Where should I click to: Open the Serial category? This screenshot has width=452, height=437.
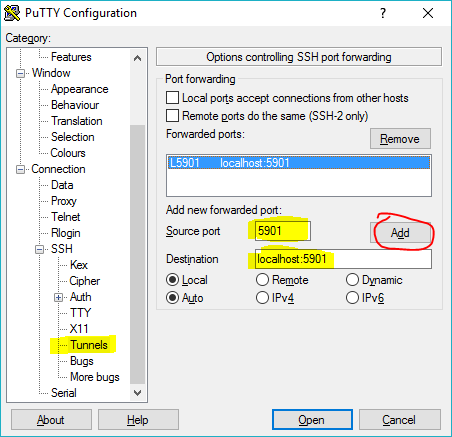[64, 393]
